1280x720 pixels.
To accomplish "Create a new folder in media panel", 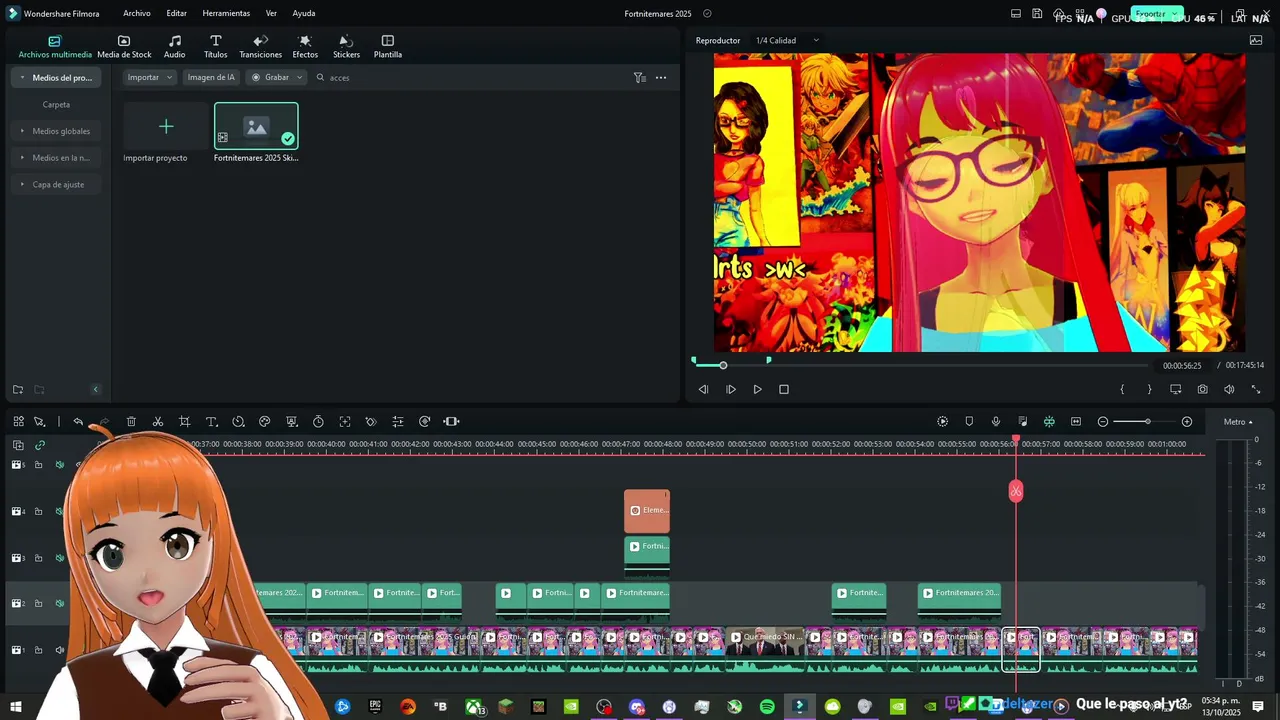I will click(18, 389).
